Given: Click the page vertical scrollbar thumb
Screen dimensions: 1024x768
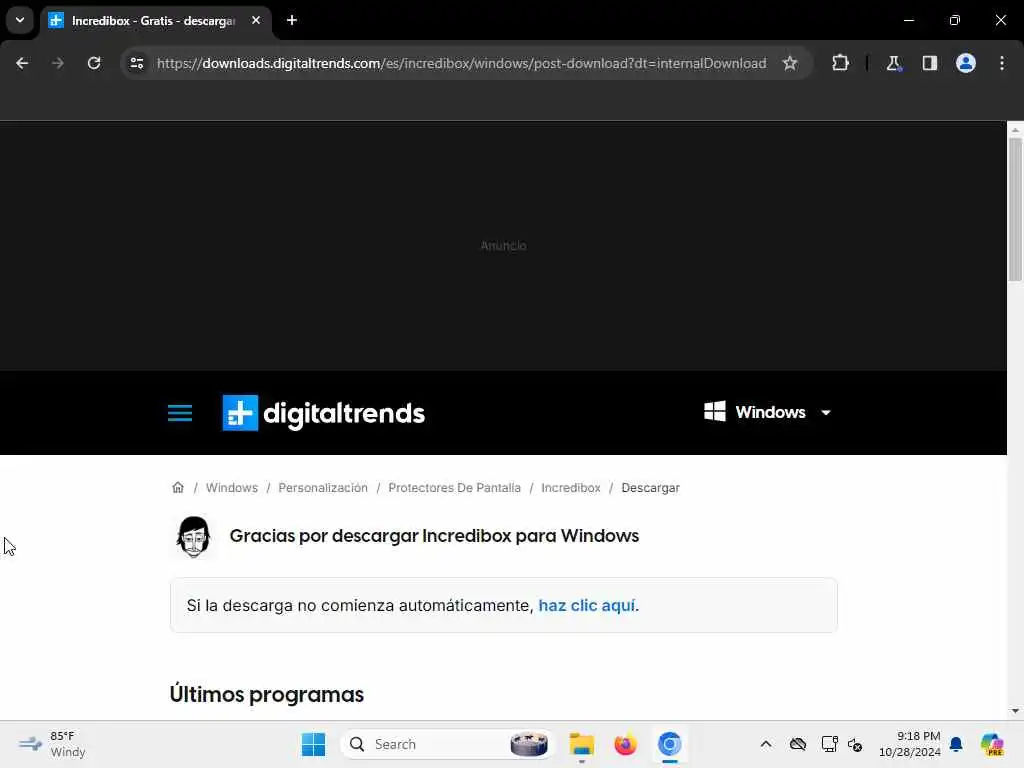Looking at the screenshot, I should tap(1015, 209).
